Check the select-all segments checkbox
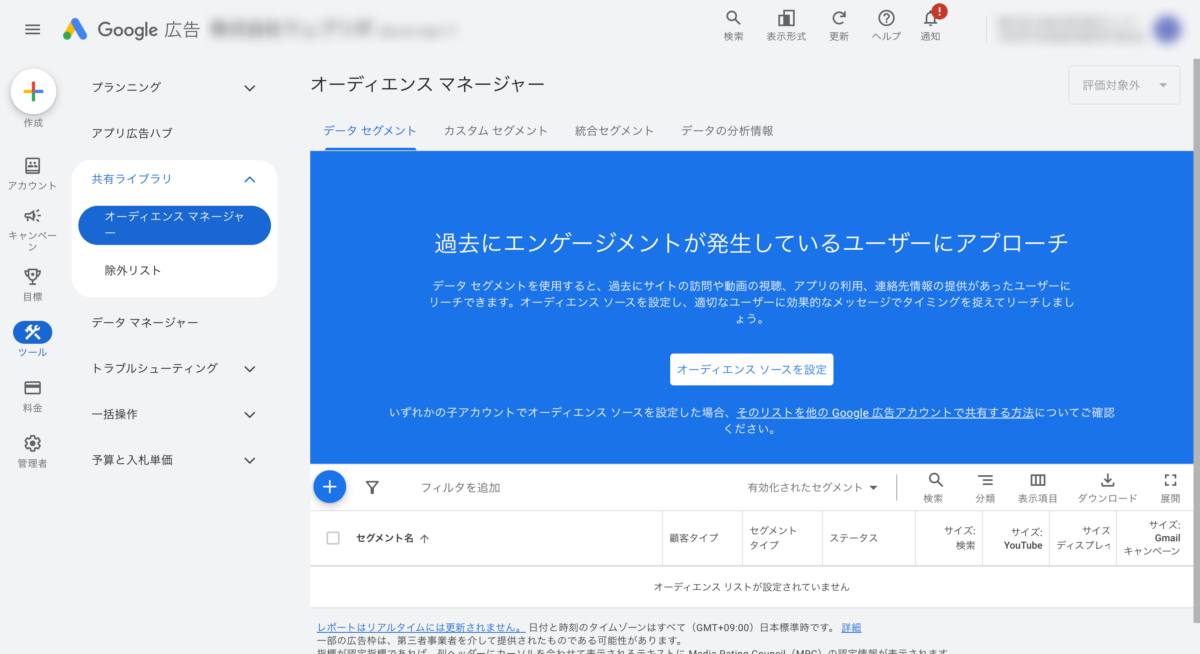Viewport: 1200px width, 654px height. 333,538
